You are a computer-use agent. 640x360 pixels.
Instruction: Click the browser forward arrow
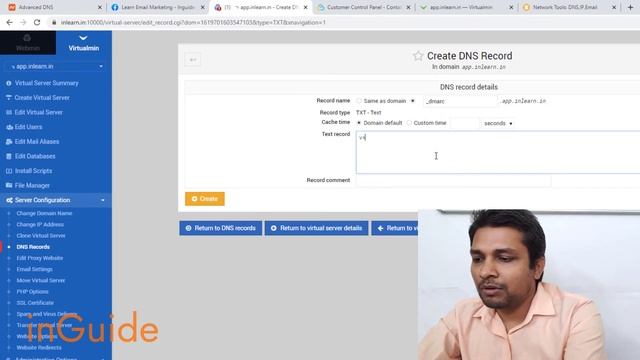[23, 22]
